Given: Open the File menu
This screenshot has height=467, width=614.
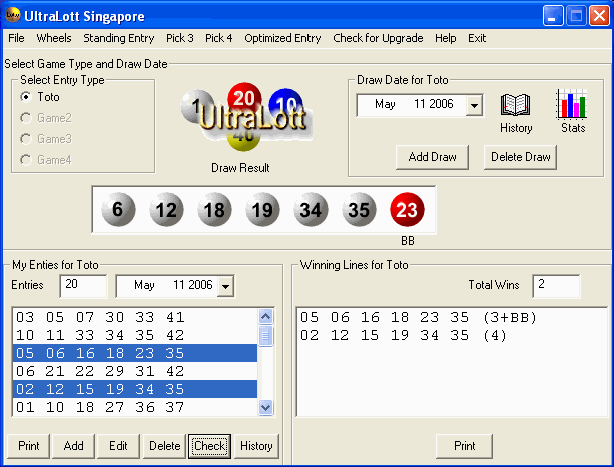Looking at the screenshot, I should pyautogui.click(x=16, y=38).
